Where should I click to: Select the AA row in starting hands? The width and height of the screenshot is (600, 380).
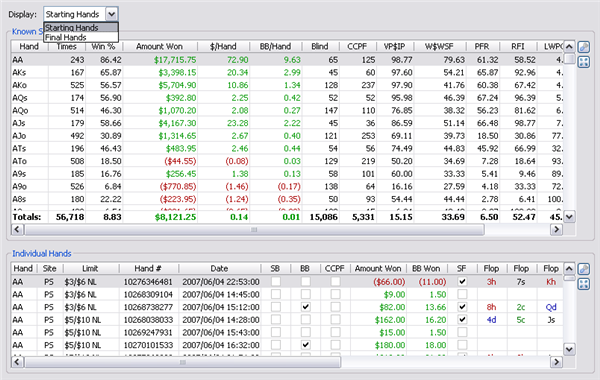pyautogui.click(x=287, y=60)
